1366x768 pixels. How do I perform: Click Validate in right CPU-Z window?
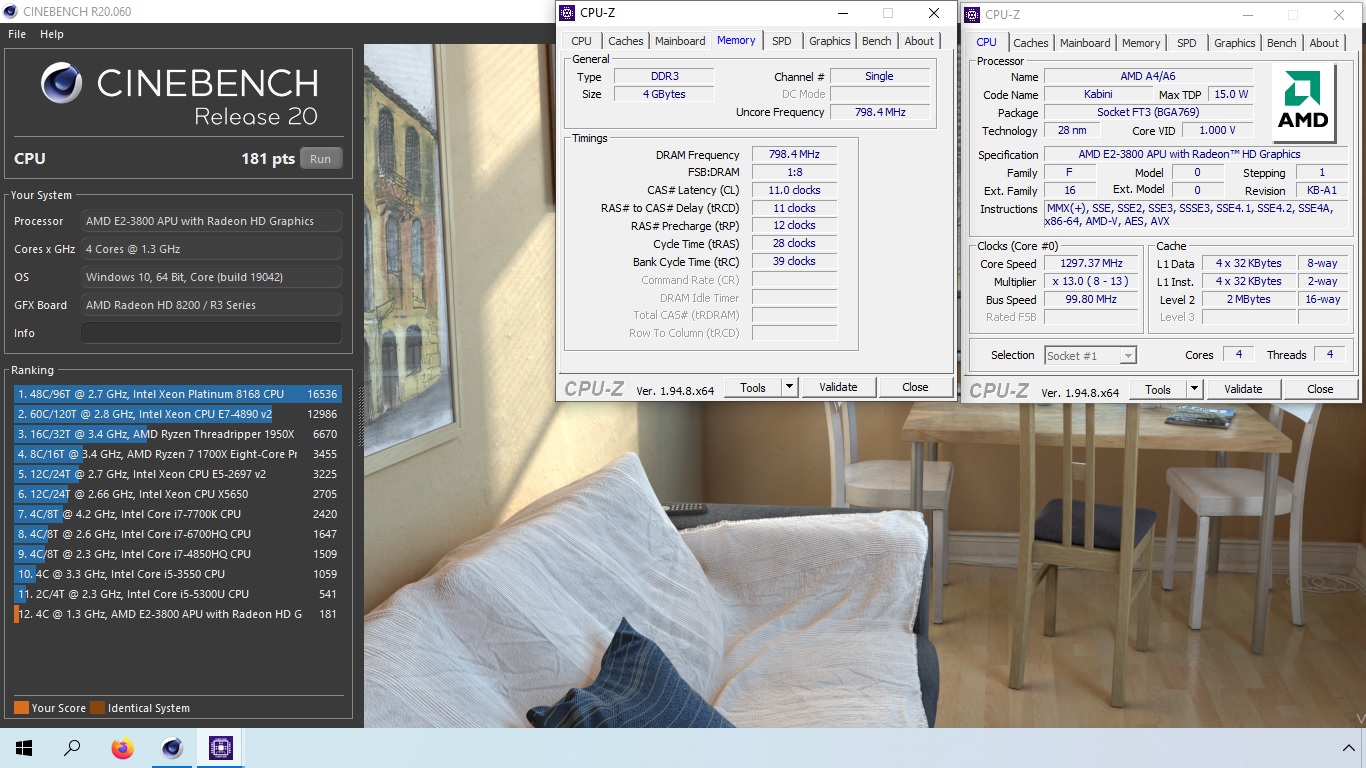coord(1243,389)
